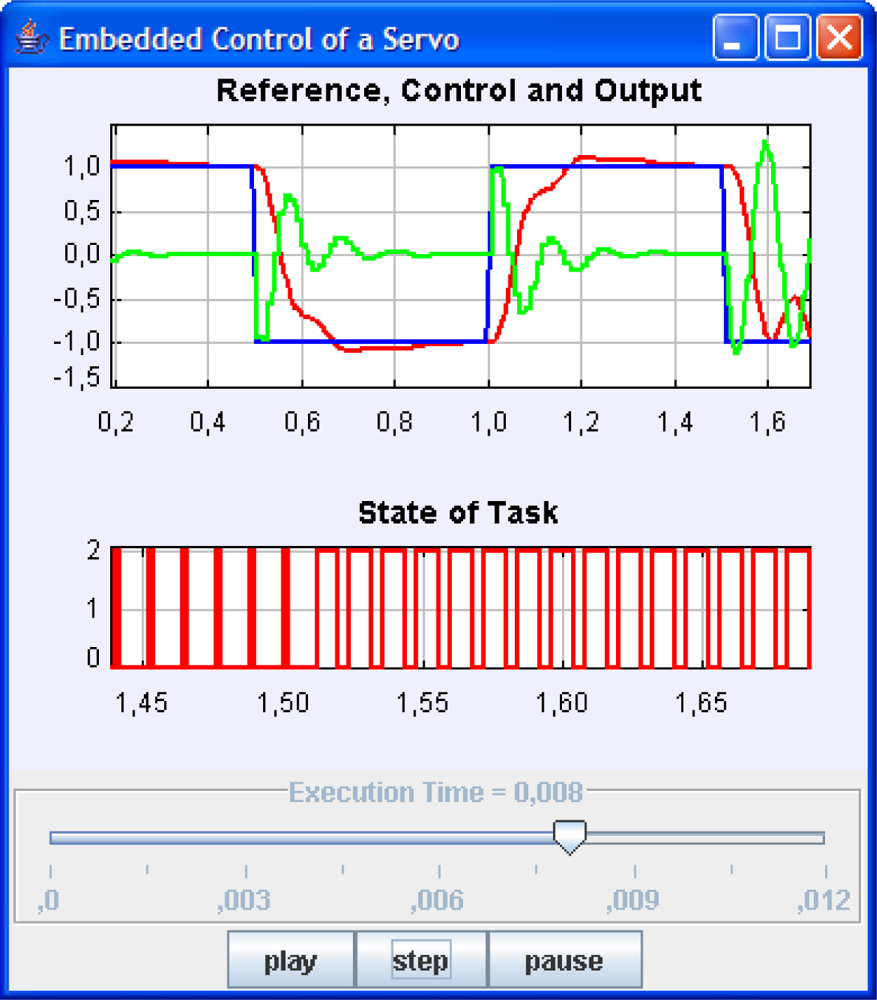Click the '0,8' x-axis label of upper chart
The image size is (877, 1000).
pos(394,422)
